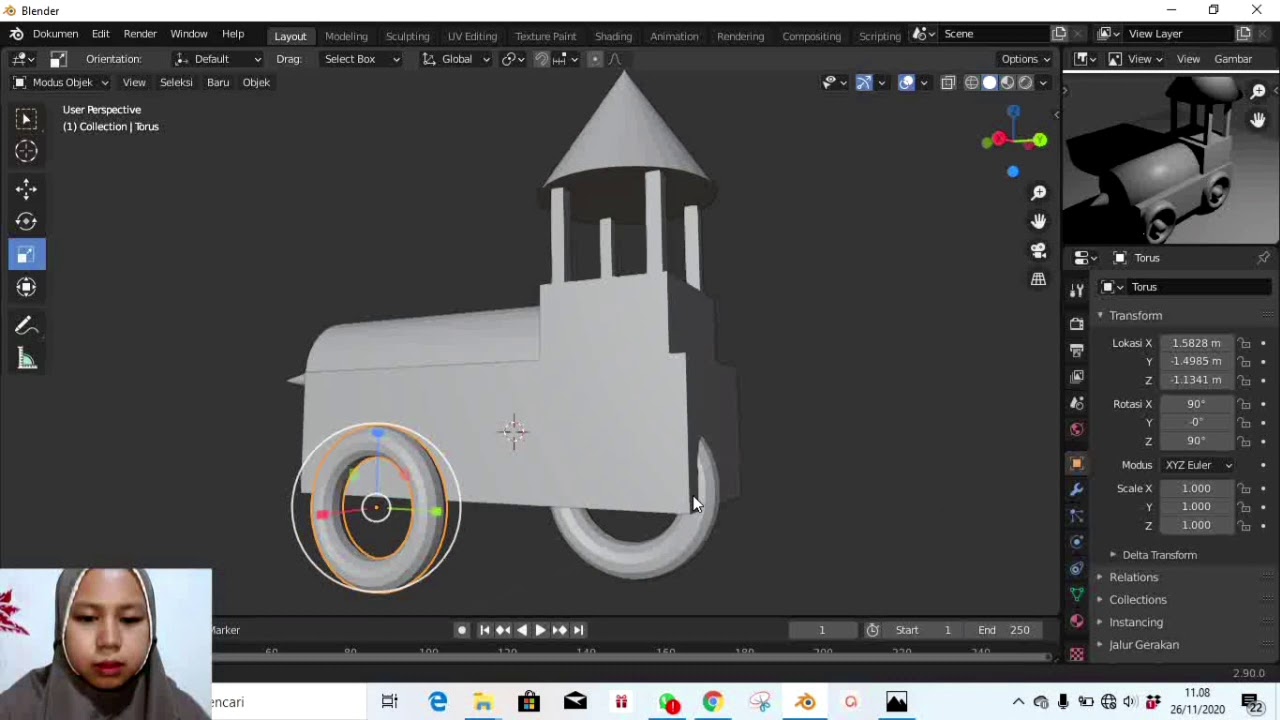
Task: Expand the Collections panel
Action: pyautogui.click(x=1137, y=600)
